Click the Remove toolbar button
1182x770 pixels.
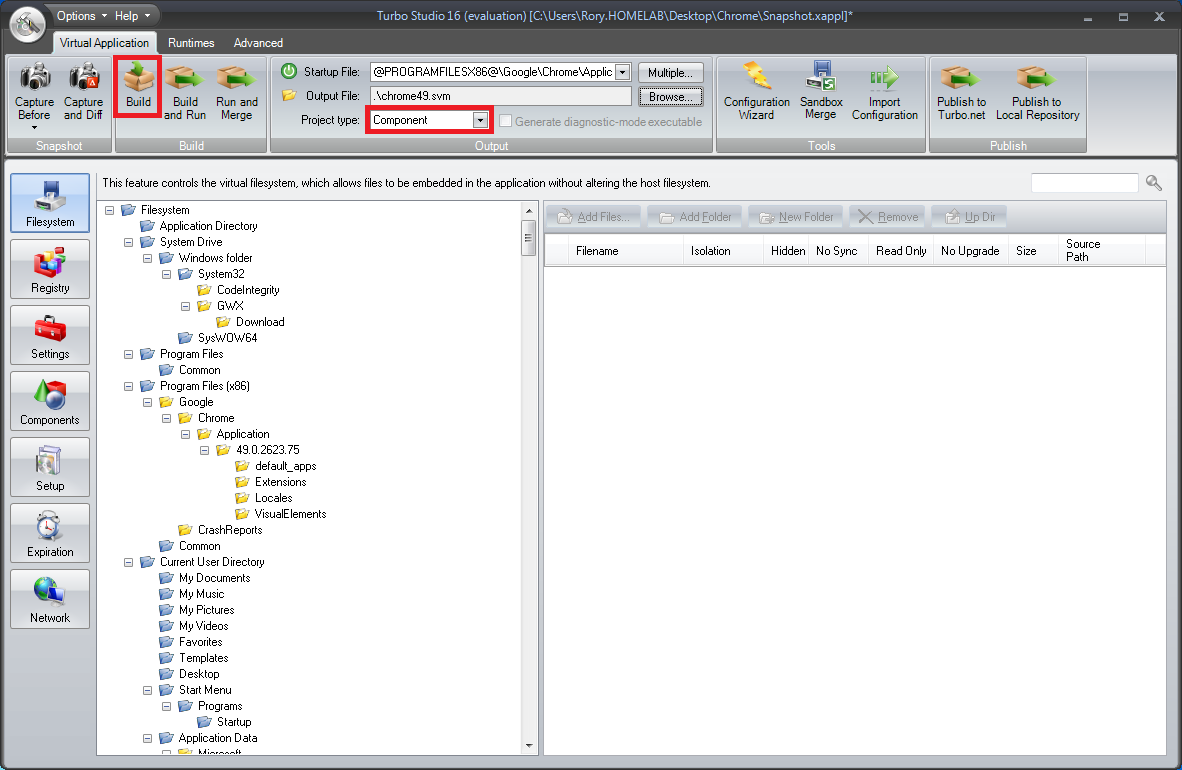point(888,217)
